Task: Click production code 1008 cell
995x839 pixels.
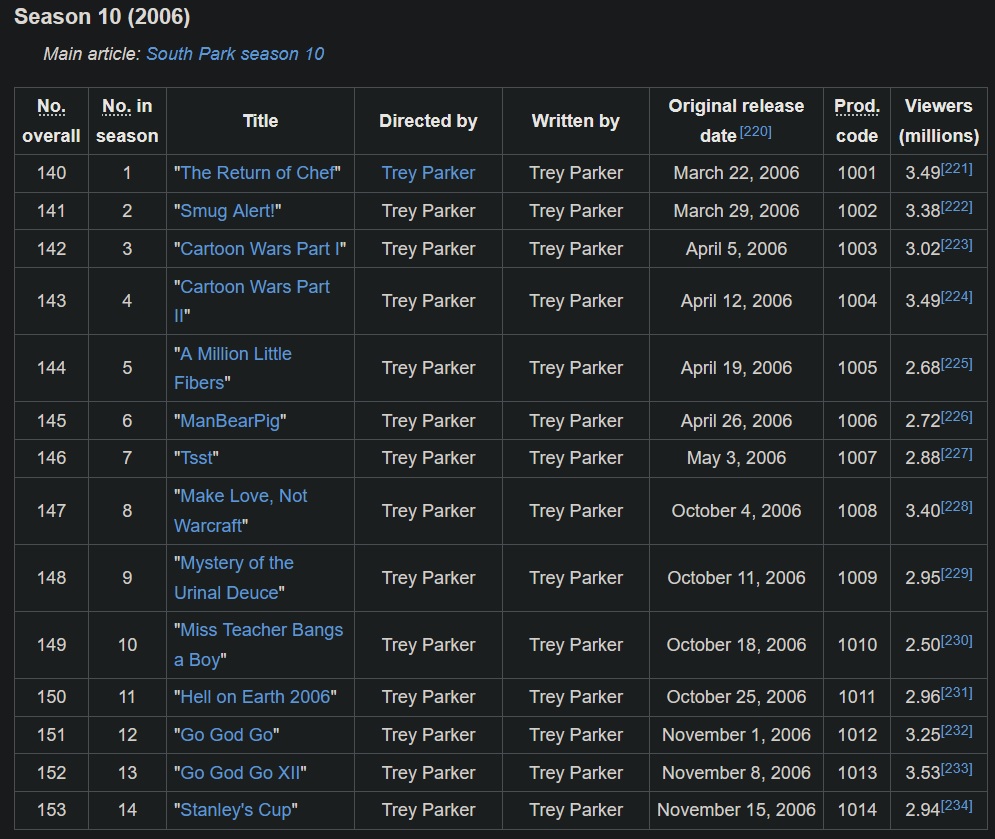Action: pyautogui.click(x=857, y=511)
